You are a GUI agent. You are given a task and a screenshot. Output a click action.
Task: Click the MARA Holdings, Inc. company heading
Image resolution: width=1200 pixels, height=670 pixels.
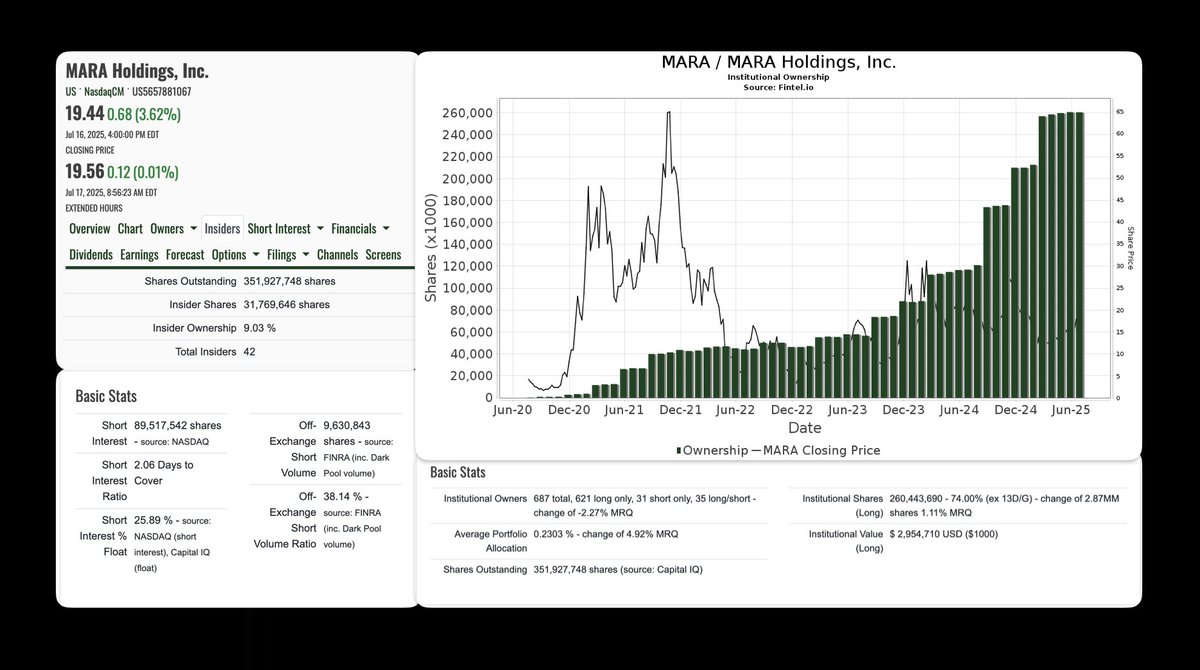(x=137, y=72)
